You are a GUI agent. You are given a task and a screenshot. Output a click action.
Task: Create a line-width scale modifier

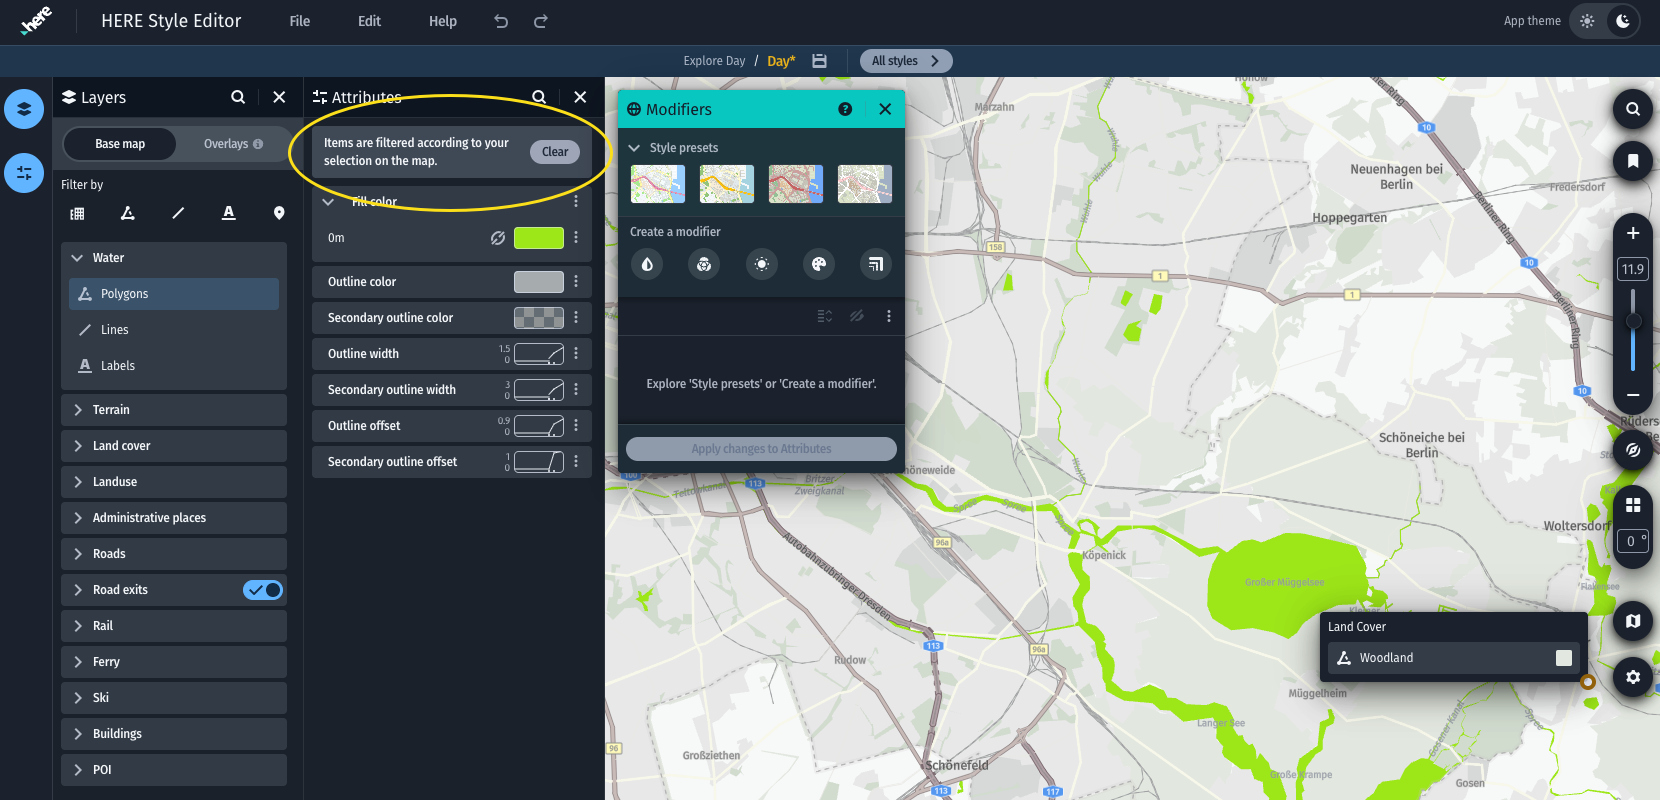click(876, 264)
